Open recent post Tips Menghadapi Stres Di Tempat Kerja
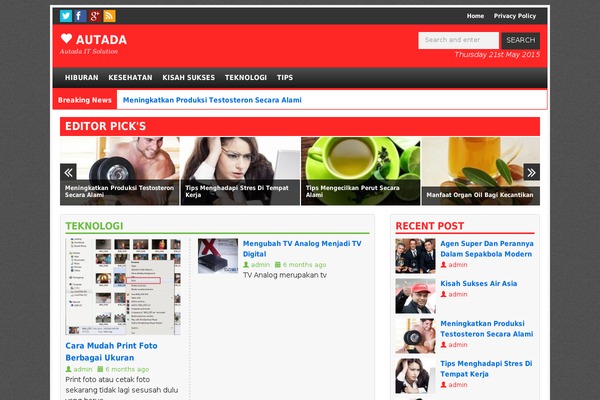Screen dimensions: 600x400 pyautogui.click(x=486, y=369)
